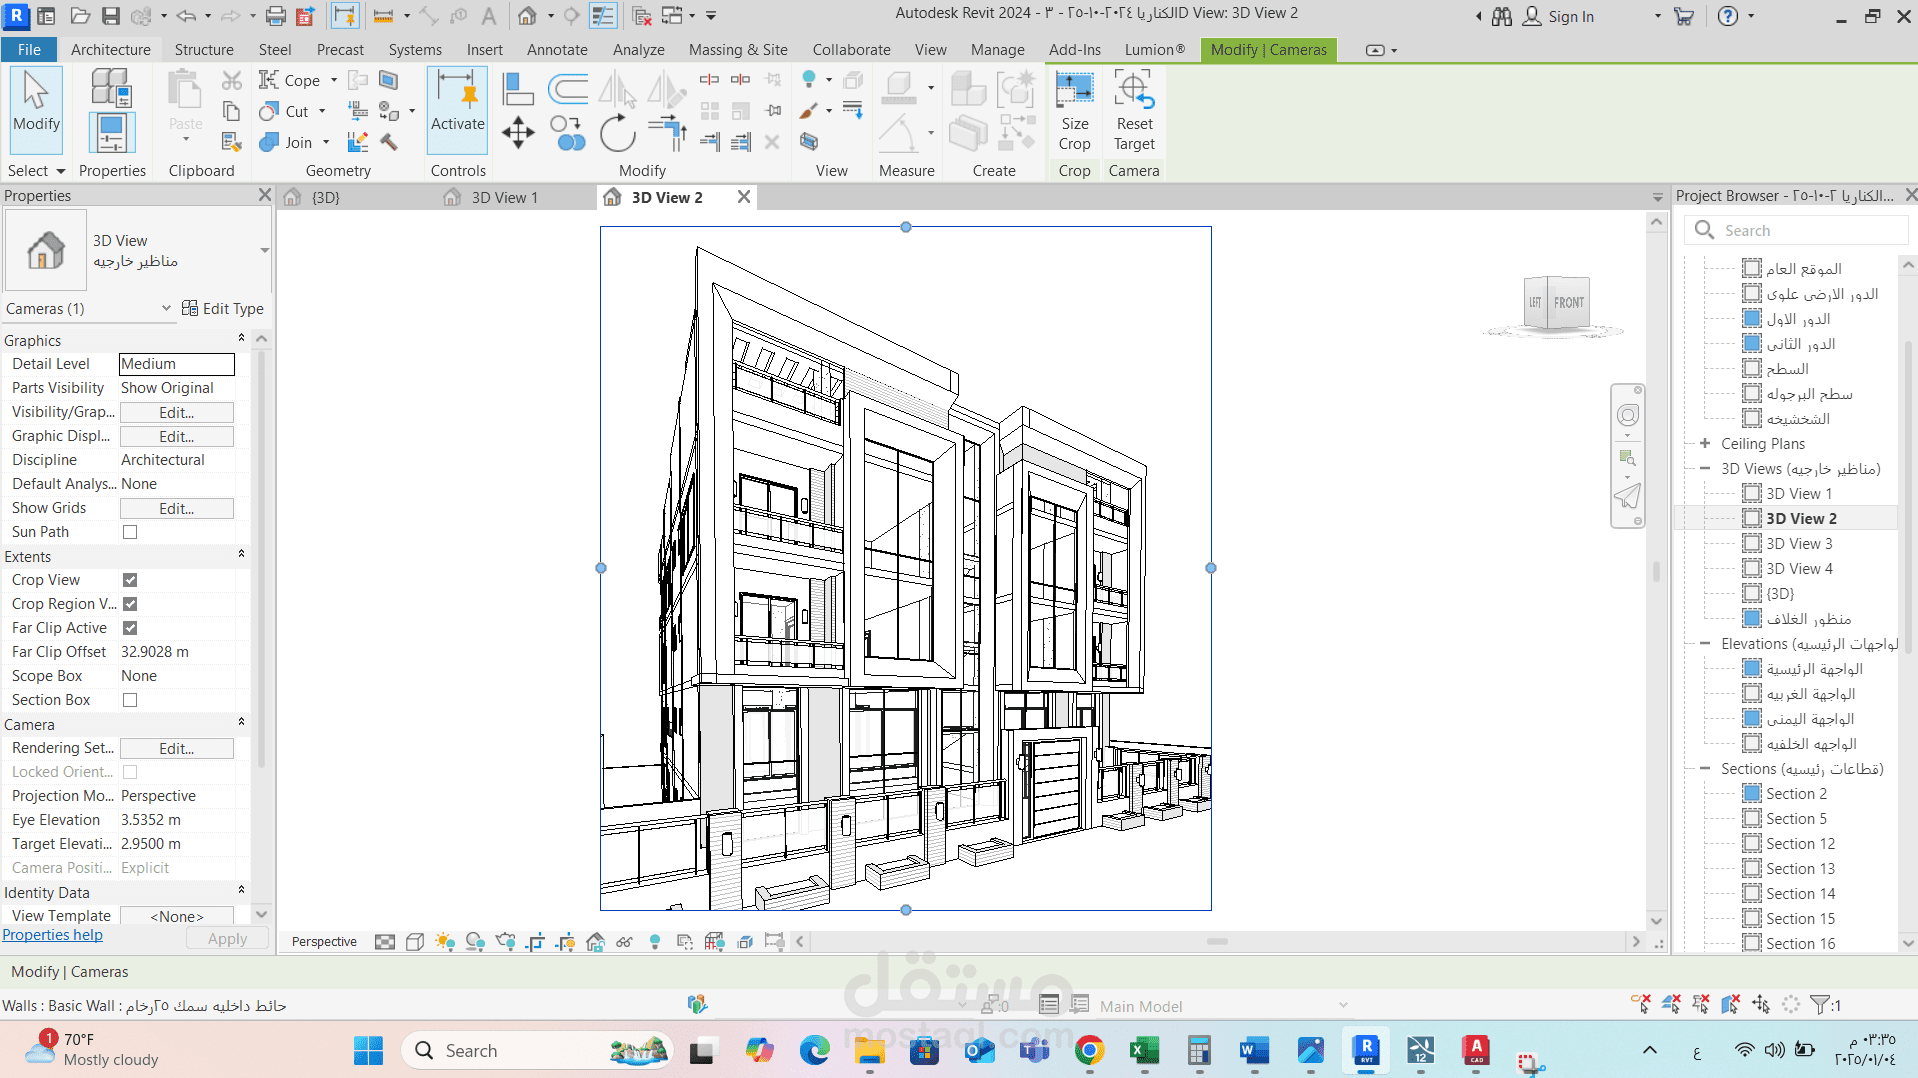Open the Measure tool icon
This screenshot has height=1078, width=1918.
(899, 90)
